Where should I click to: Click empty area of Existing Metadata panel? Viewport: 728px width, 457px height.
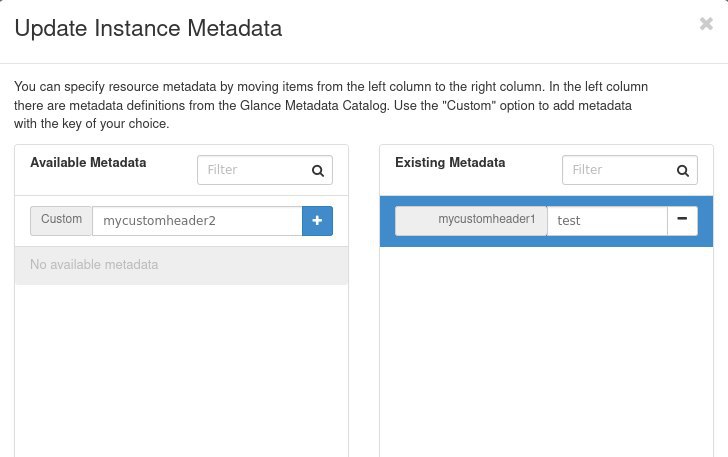pyautogui.click(x=546, y=353)
